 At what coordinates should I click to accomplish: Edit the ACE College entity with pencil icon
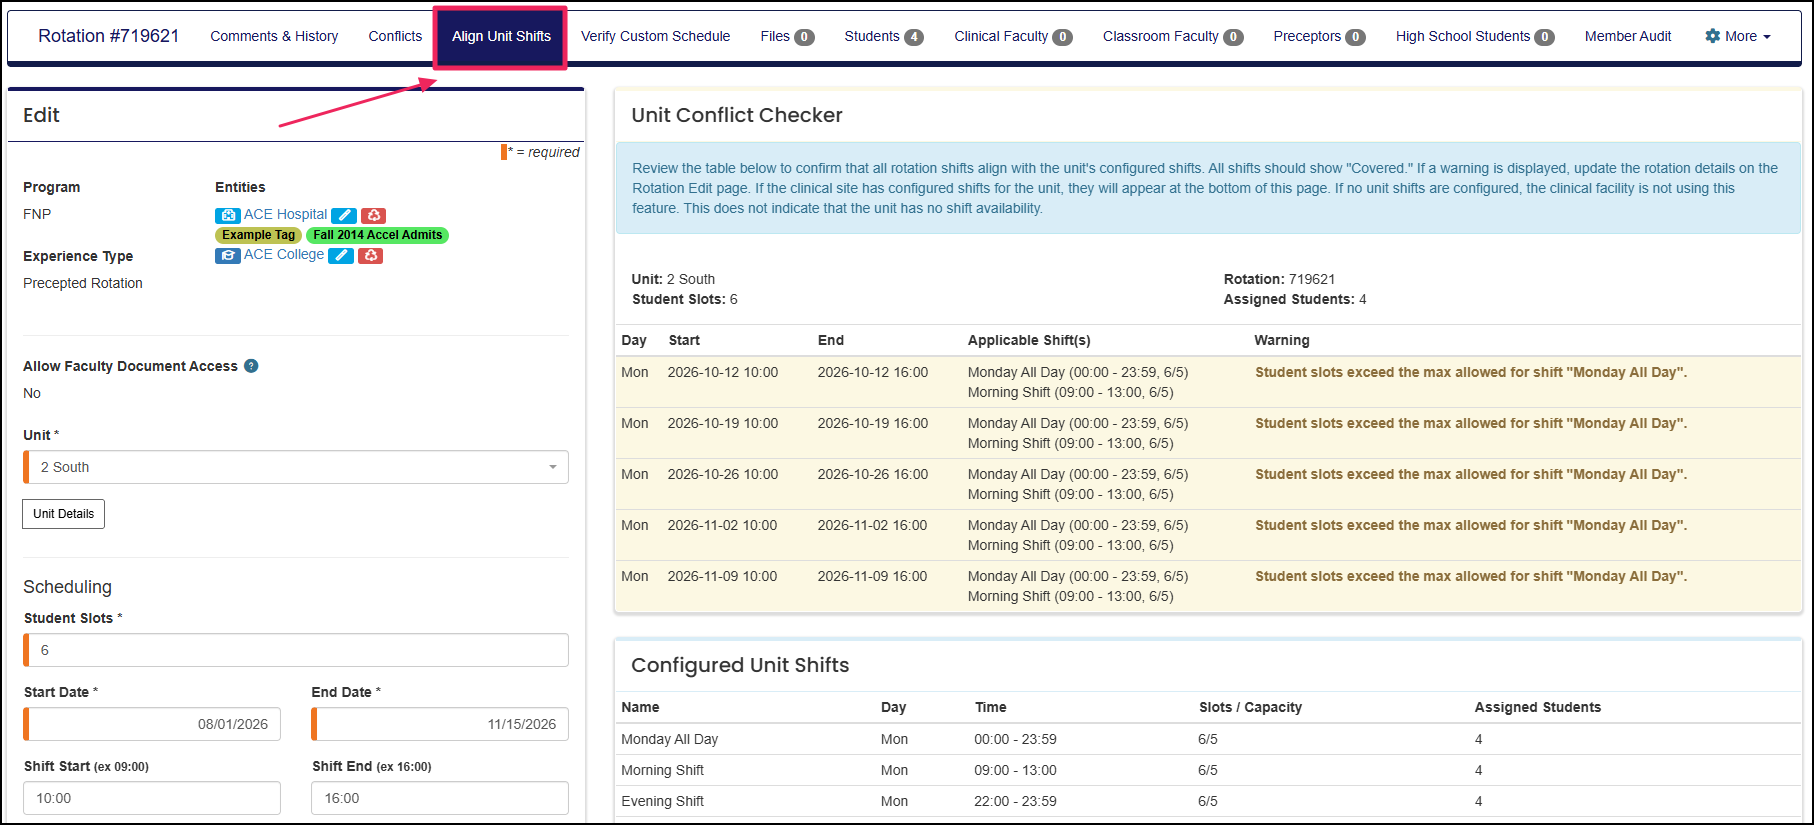click(x=341, y=255)
